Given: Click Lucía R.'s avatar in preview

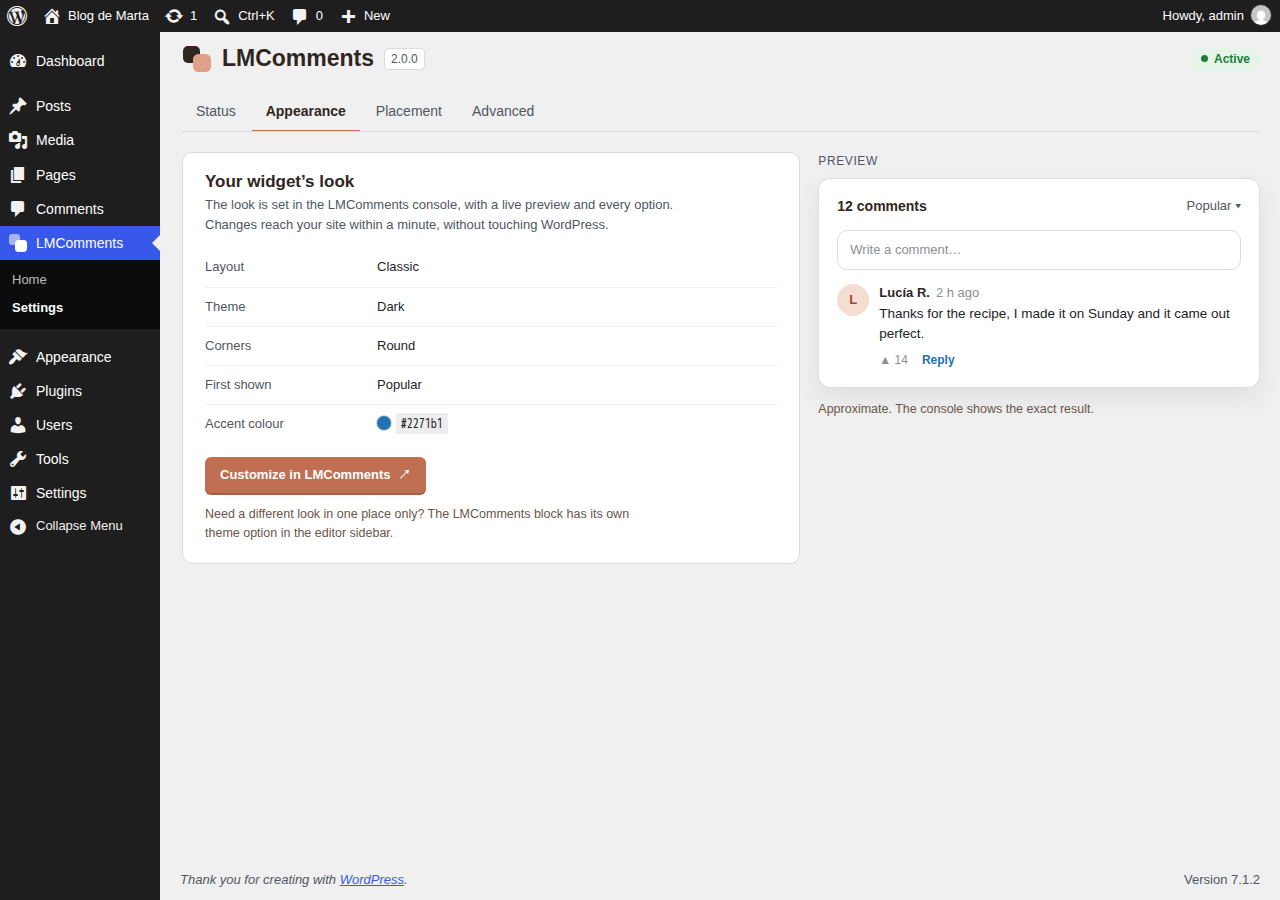Looking at the screenshot, I should [853, 300].
